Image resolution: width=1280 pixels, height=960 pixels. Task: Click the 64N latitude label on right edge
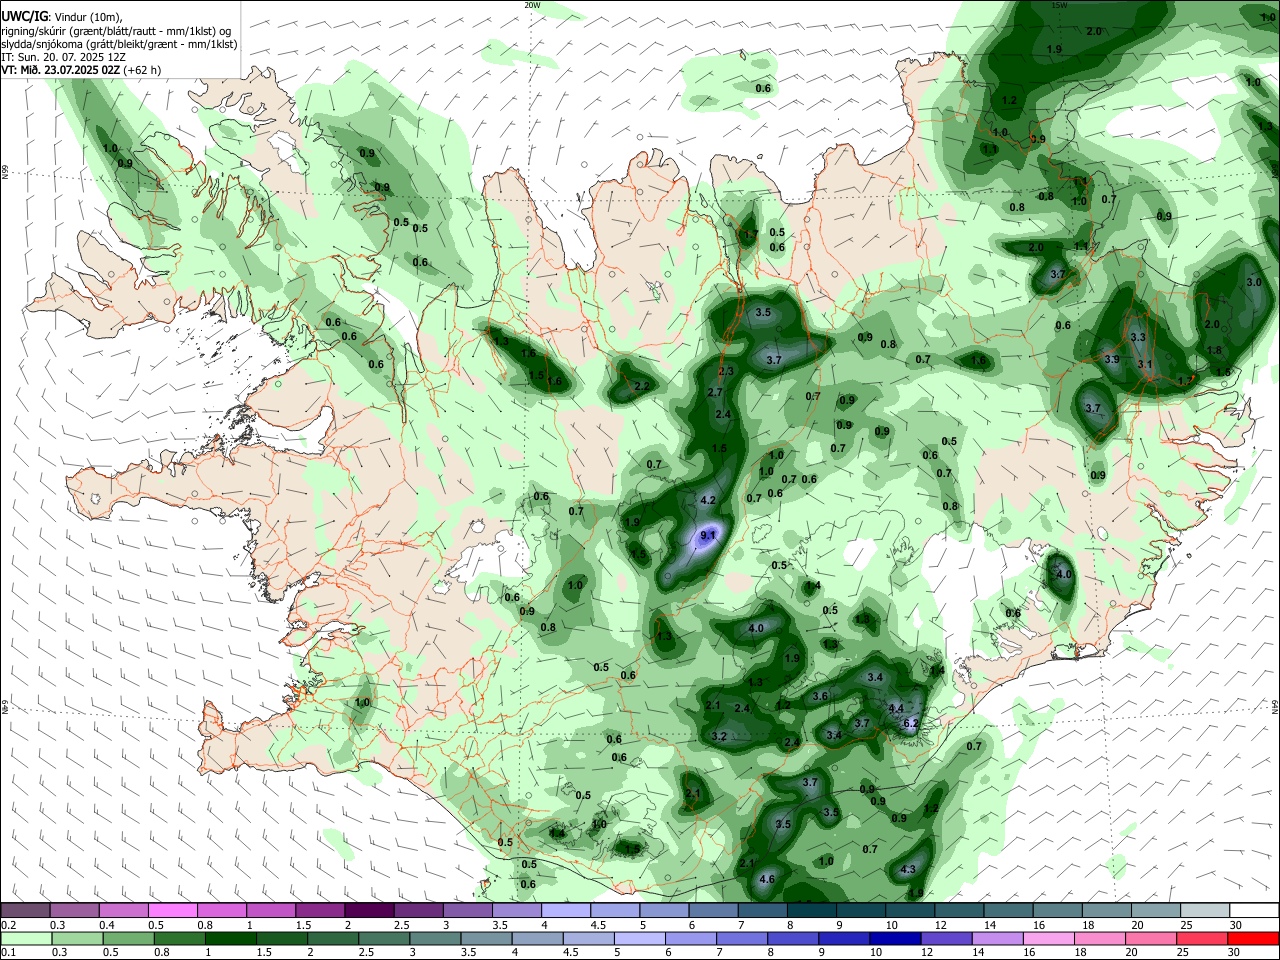coord(1275,706)
